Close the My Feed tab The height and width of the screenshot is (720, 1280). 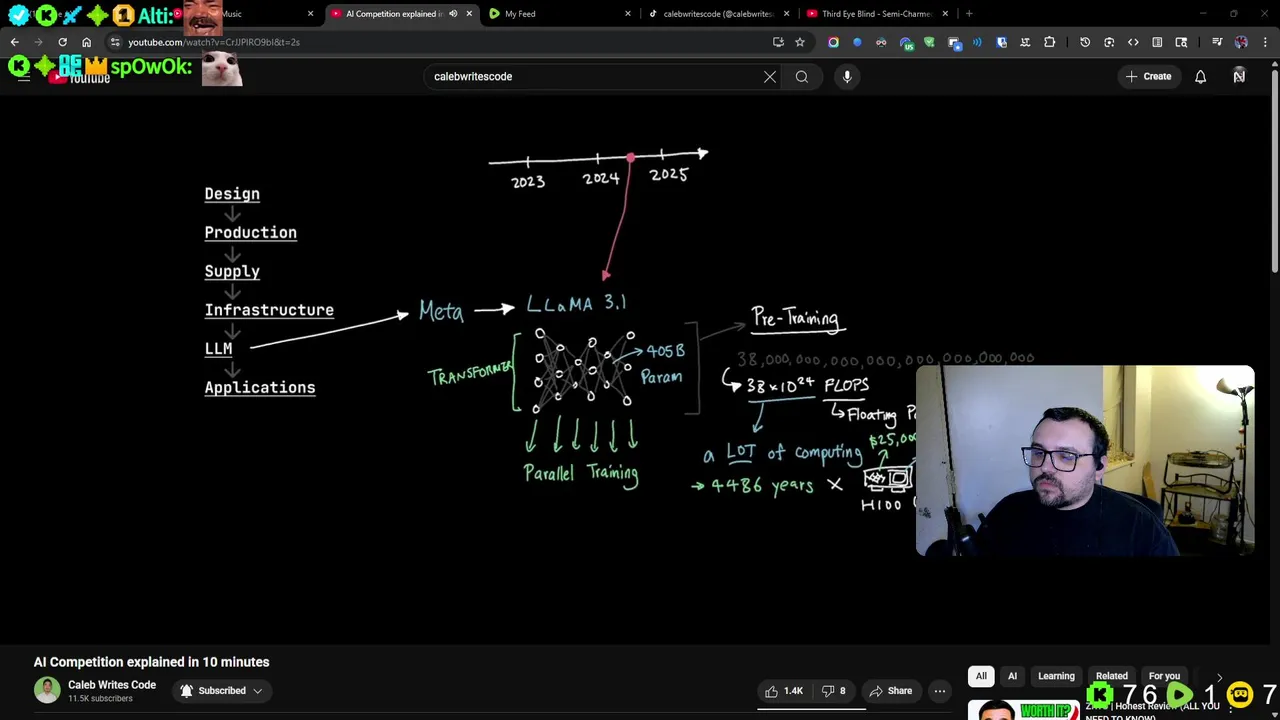pyautogui.click(x=628, y=14)
